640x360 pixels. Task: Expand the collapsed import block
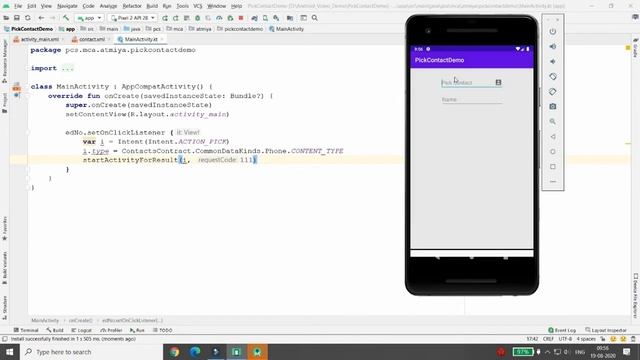(x=68, y=68)
